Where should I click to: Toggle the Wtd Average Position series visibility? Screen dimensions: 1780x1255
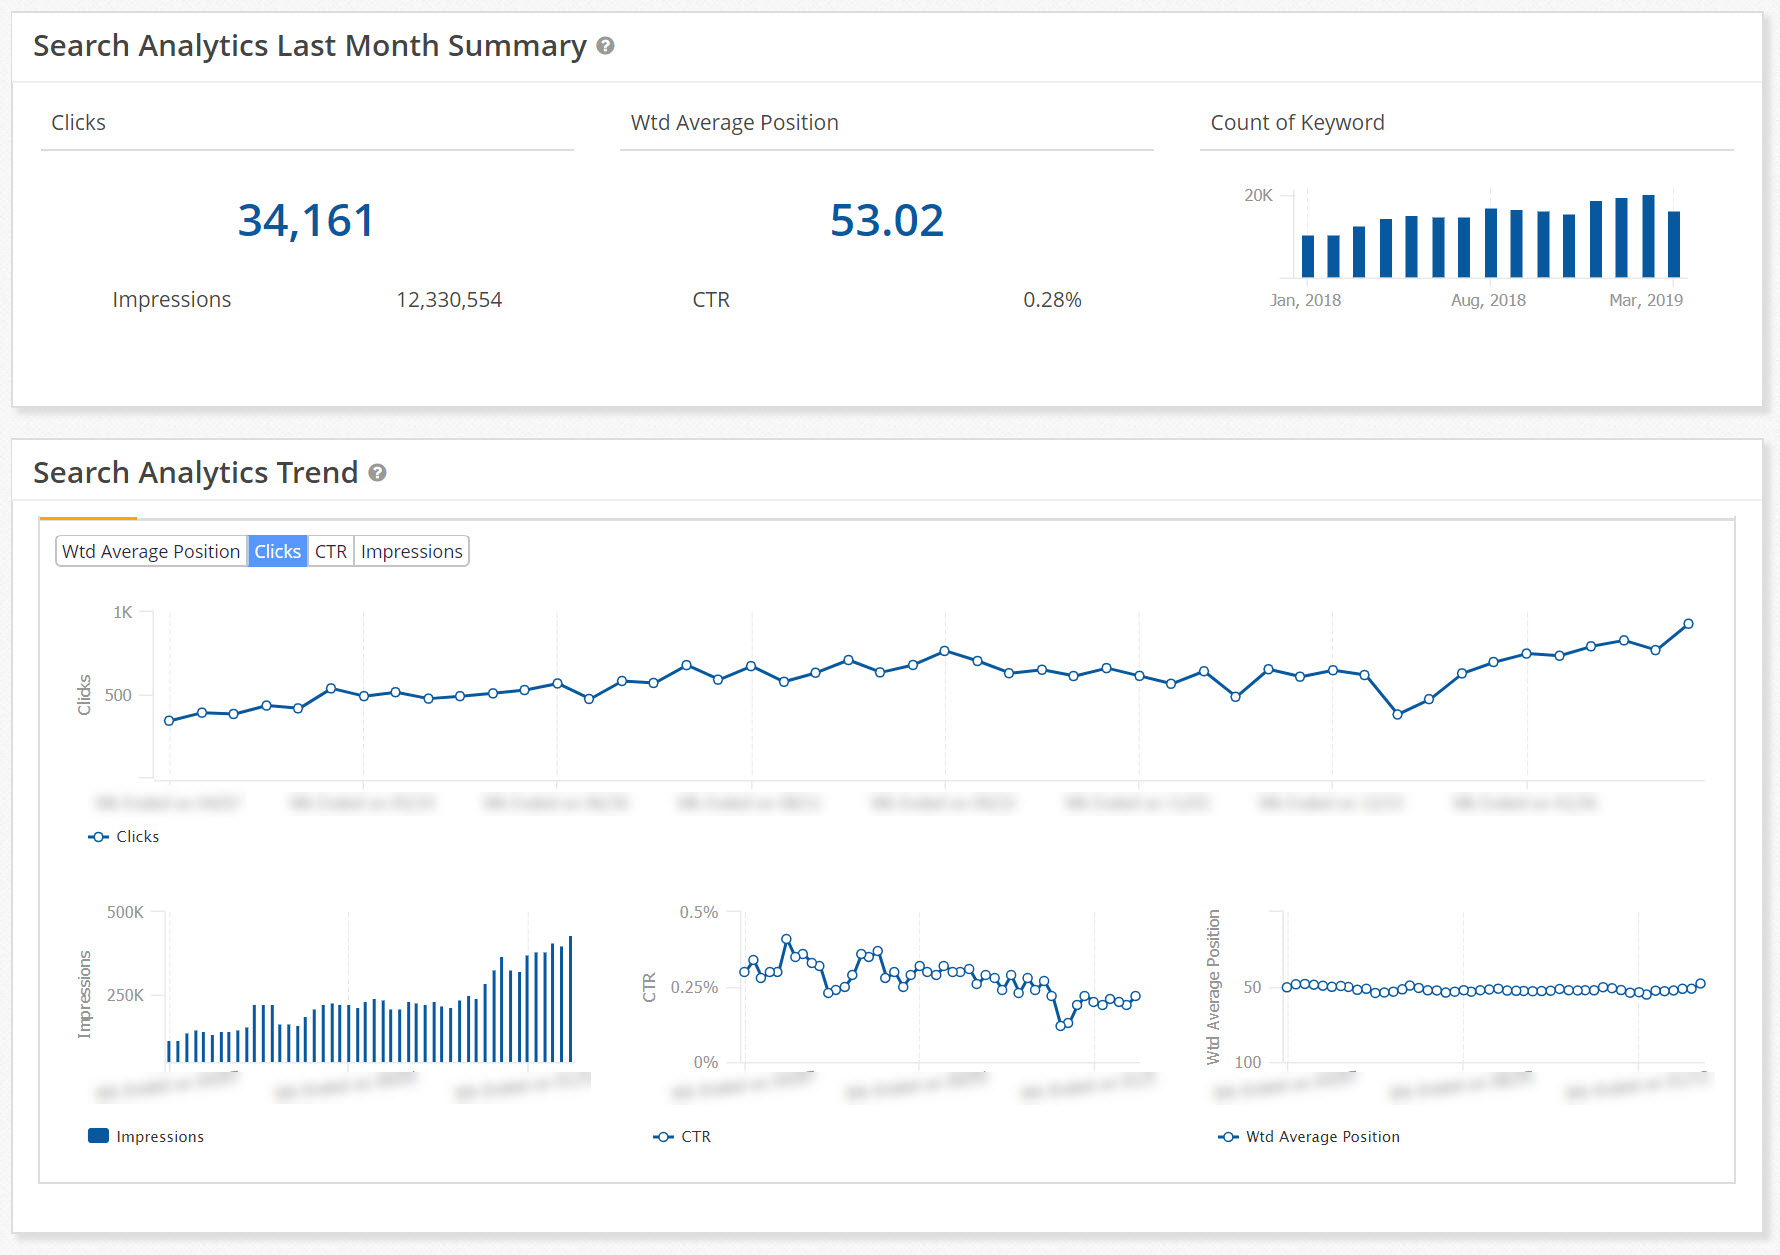point(1322,1136)
